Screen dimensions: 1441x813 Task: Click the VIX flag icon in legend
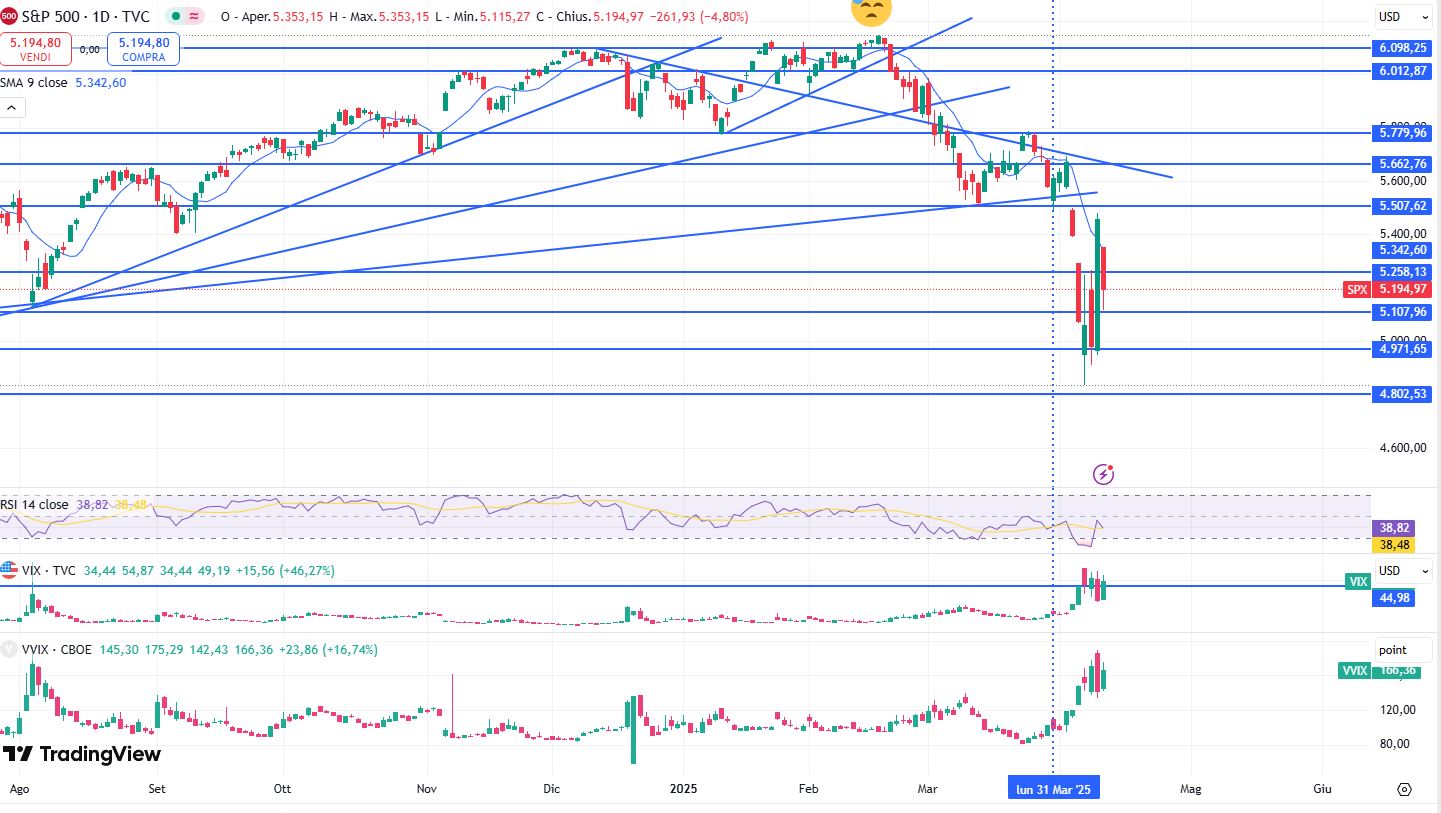tap(9, 570)
